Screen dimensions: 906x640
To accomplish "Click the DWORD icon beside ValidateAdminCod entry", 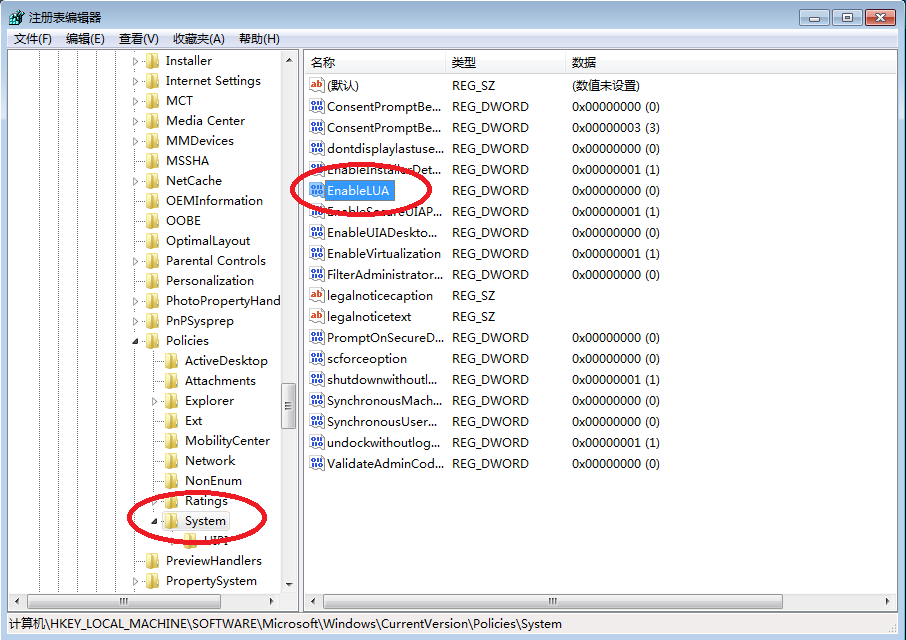I will click(318, 463).
